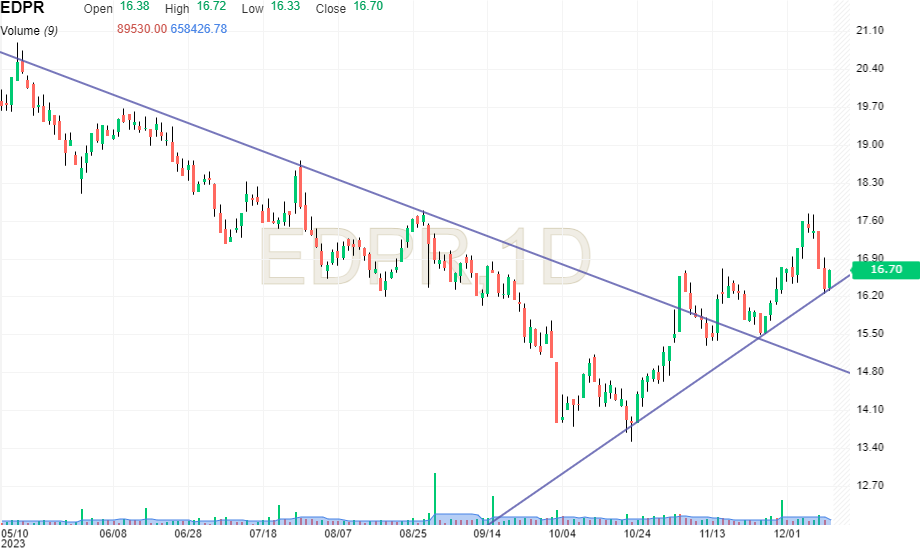
Task: Click the blue volume average 658426.78
Action: coord(198,29)
